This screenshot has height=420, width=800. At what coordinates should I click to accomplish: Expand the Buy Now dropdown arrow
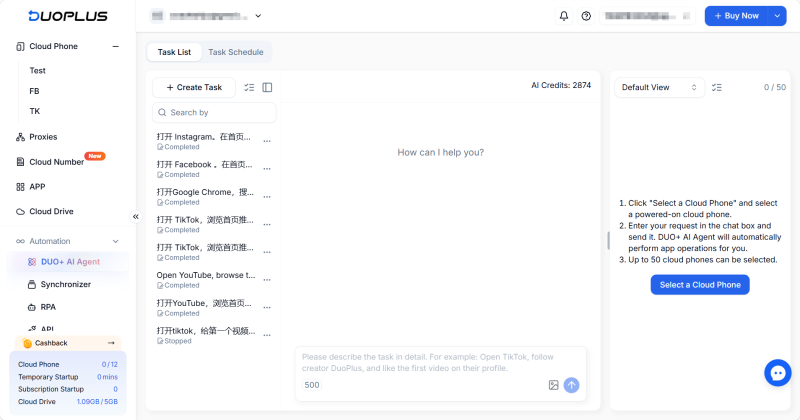pyautogui.click(x=777, y=16)
